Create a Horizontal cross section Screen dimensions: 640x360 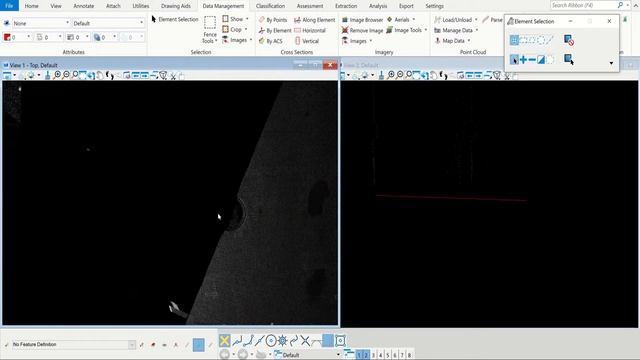tap(310, 30)
